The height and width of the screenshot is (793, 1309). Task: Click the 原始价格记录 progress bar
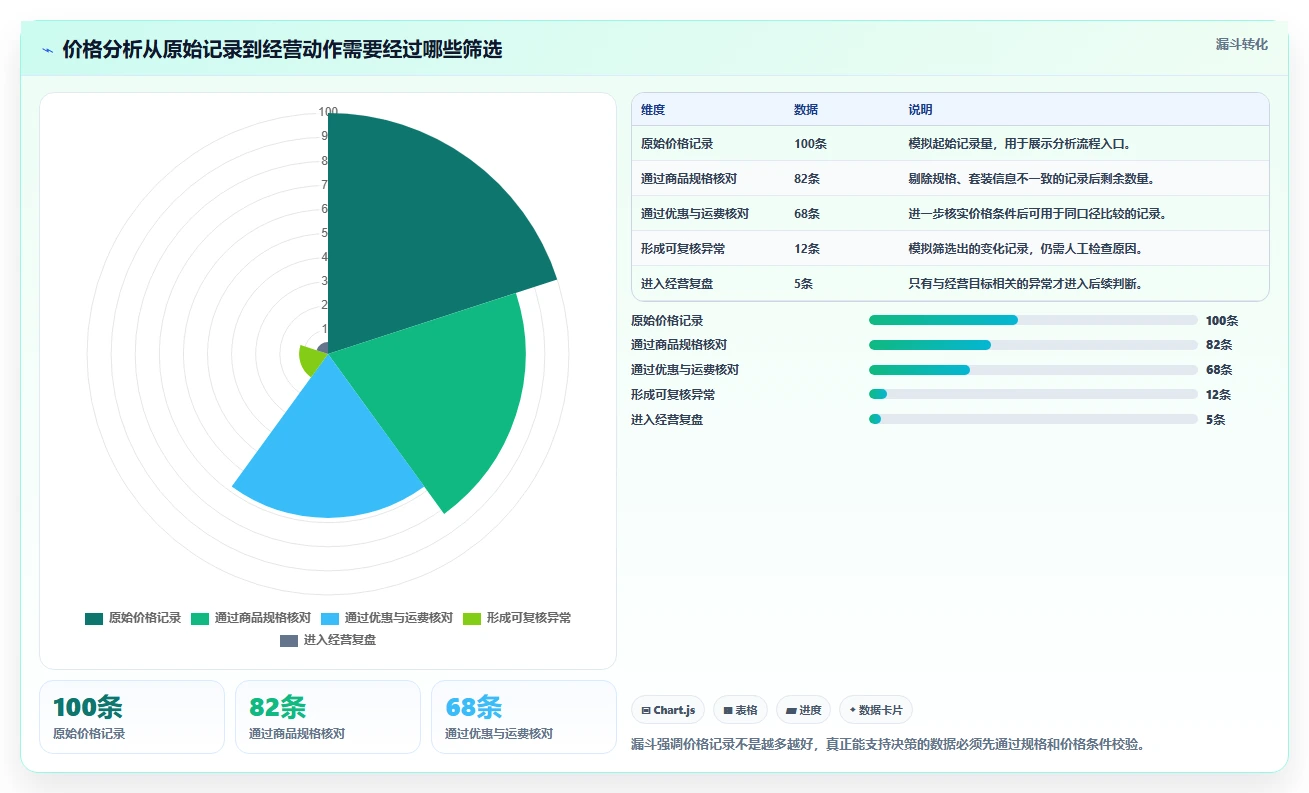(x=1033, y=320)
